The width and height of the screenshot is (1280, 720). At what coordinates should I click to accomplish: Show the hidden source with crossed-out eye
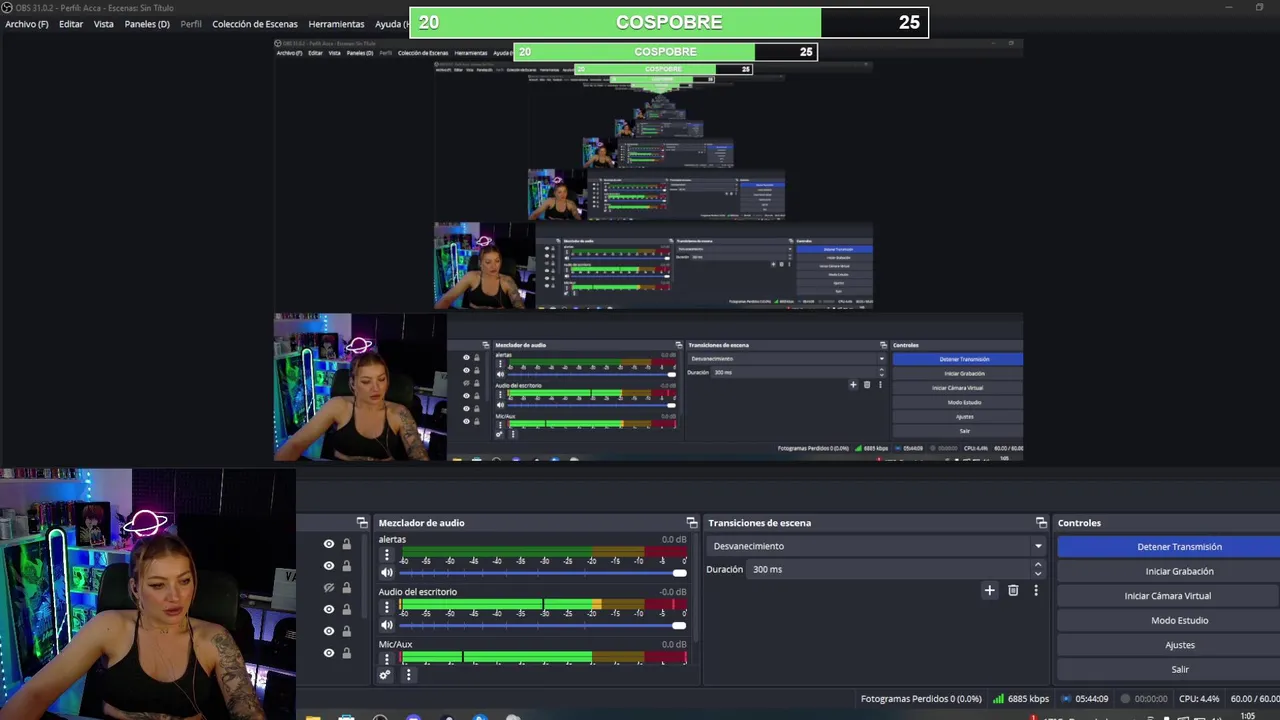[328, 588]
